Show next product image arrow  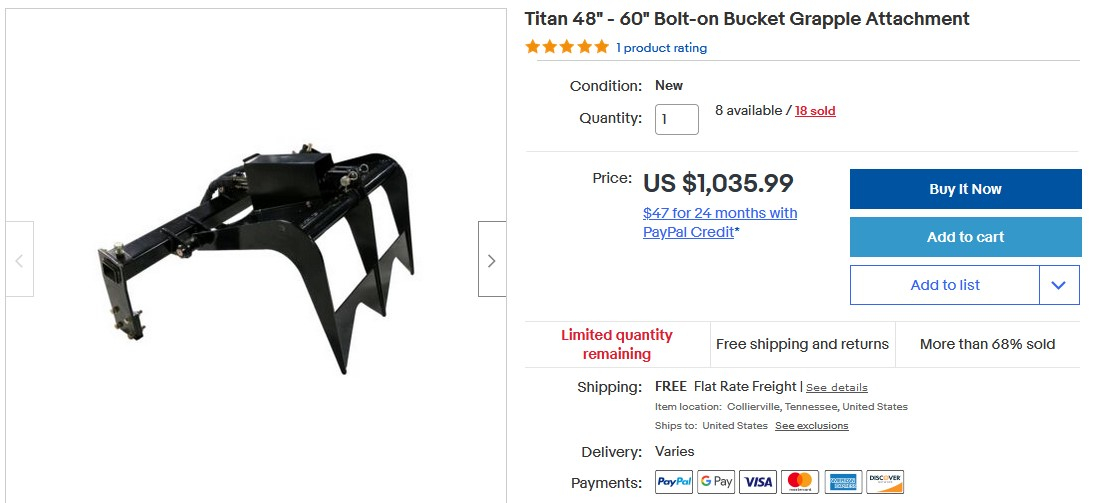(491, 260)
